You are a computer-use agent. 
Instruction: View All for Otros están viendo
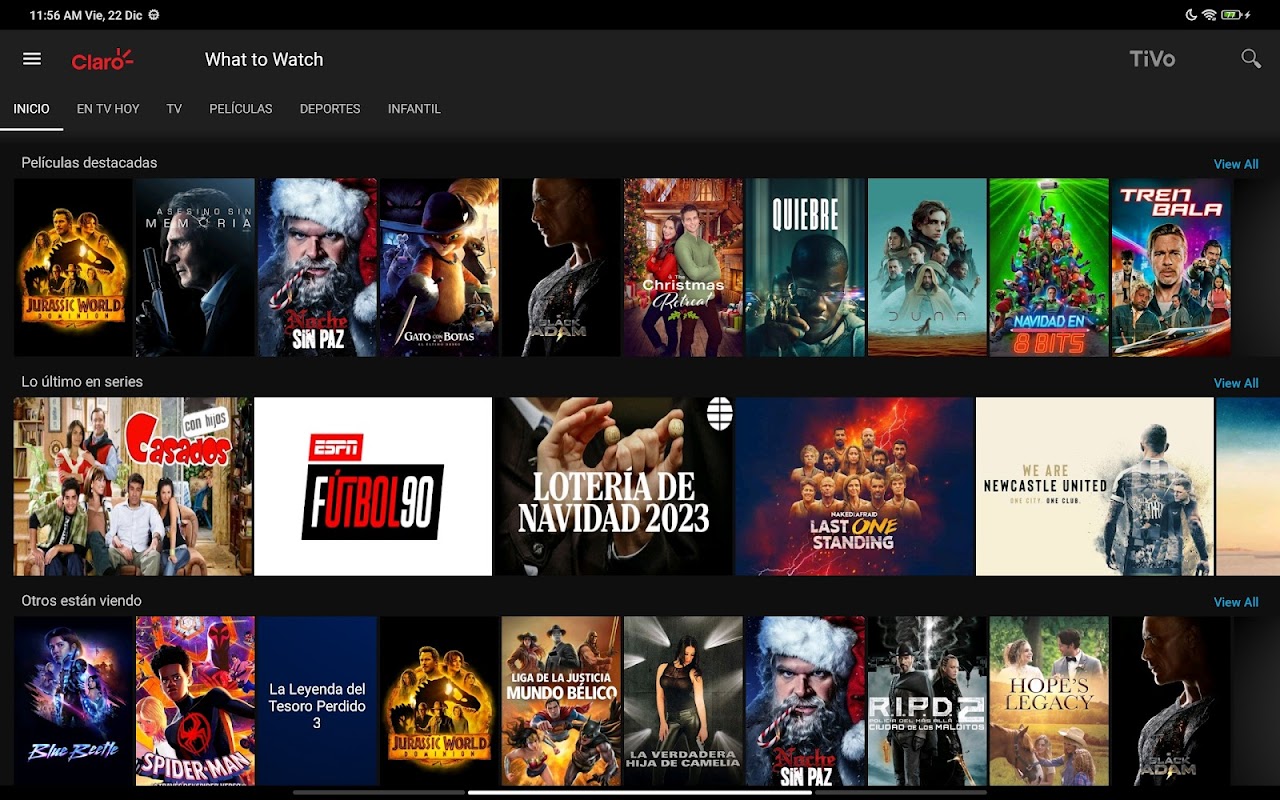click(x=1236, y=602)
